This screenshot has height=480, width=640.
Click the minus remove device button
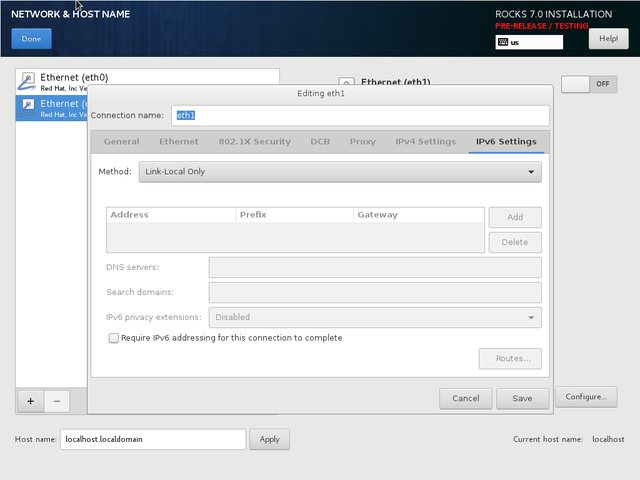(56, 400)
